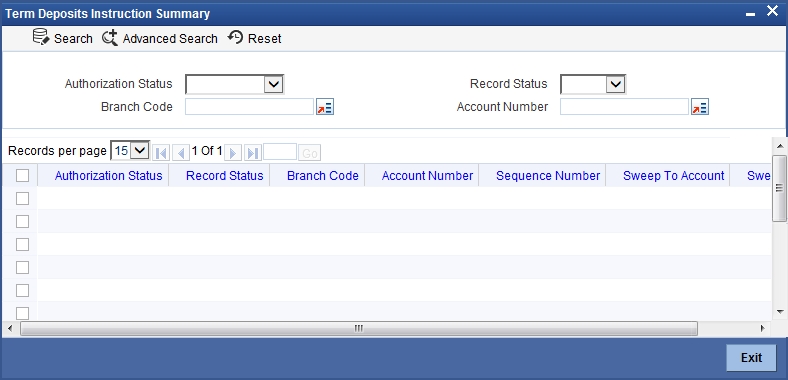The image size is (788, 380).
Task: Go to next page of records
Action: point(233,153)
